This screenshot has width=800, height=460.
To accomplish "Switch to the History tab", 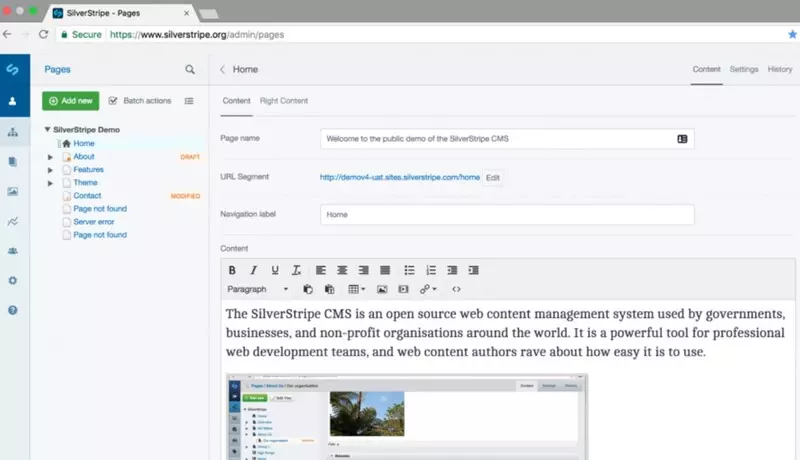I will click(780, 69).
